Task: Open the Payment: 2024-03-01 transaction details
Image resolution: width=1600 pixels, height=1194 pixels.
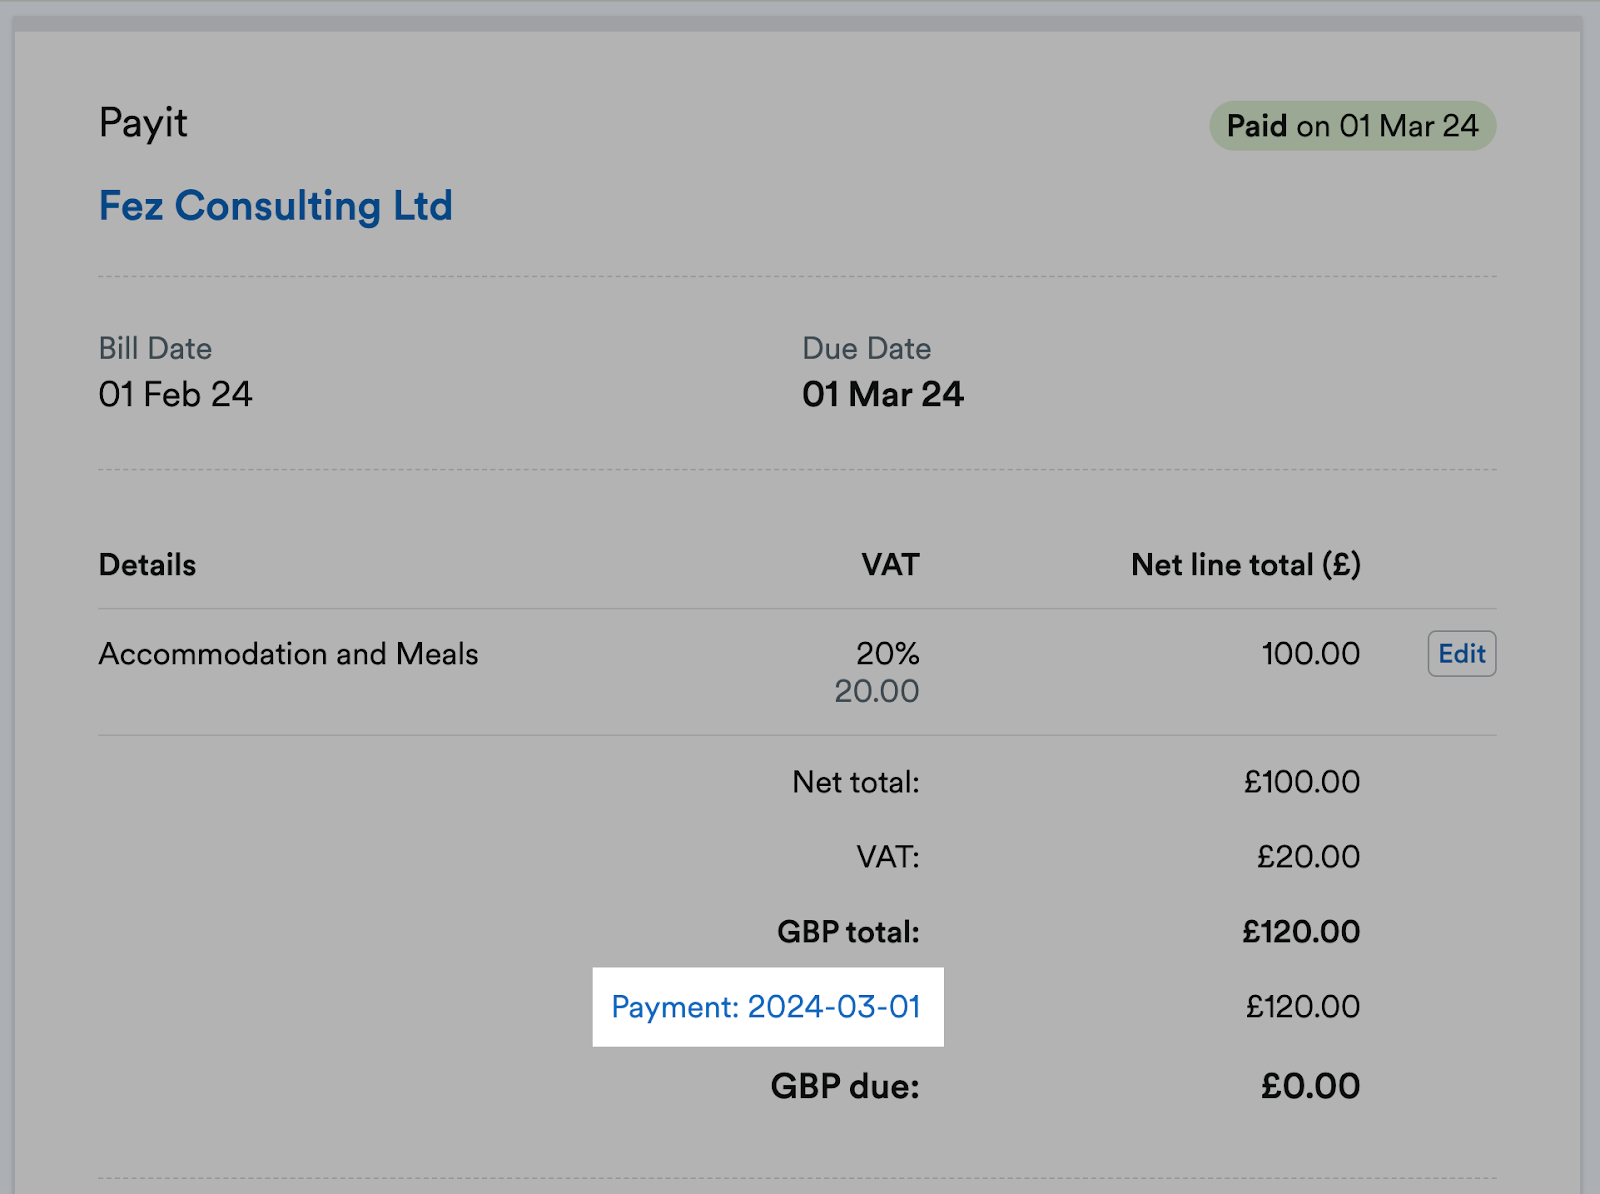Action: [768, 1007]
